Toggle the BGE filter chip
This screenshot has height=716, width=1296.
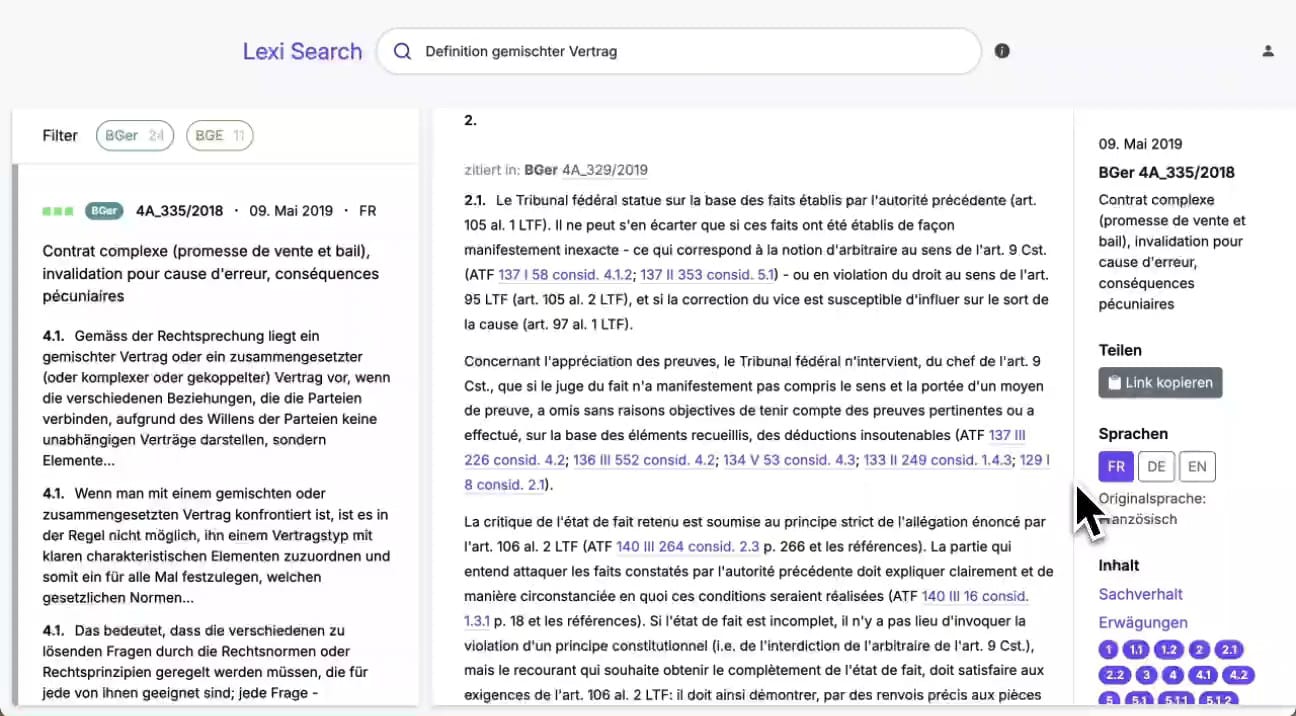click(x=219, y=135)
